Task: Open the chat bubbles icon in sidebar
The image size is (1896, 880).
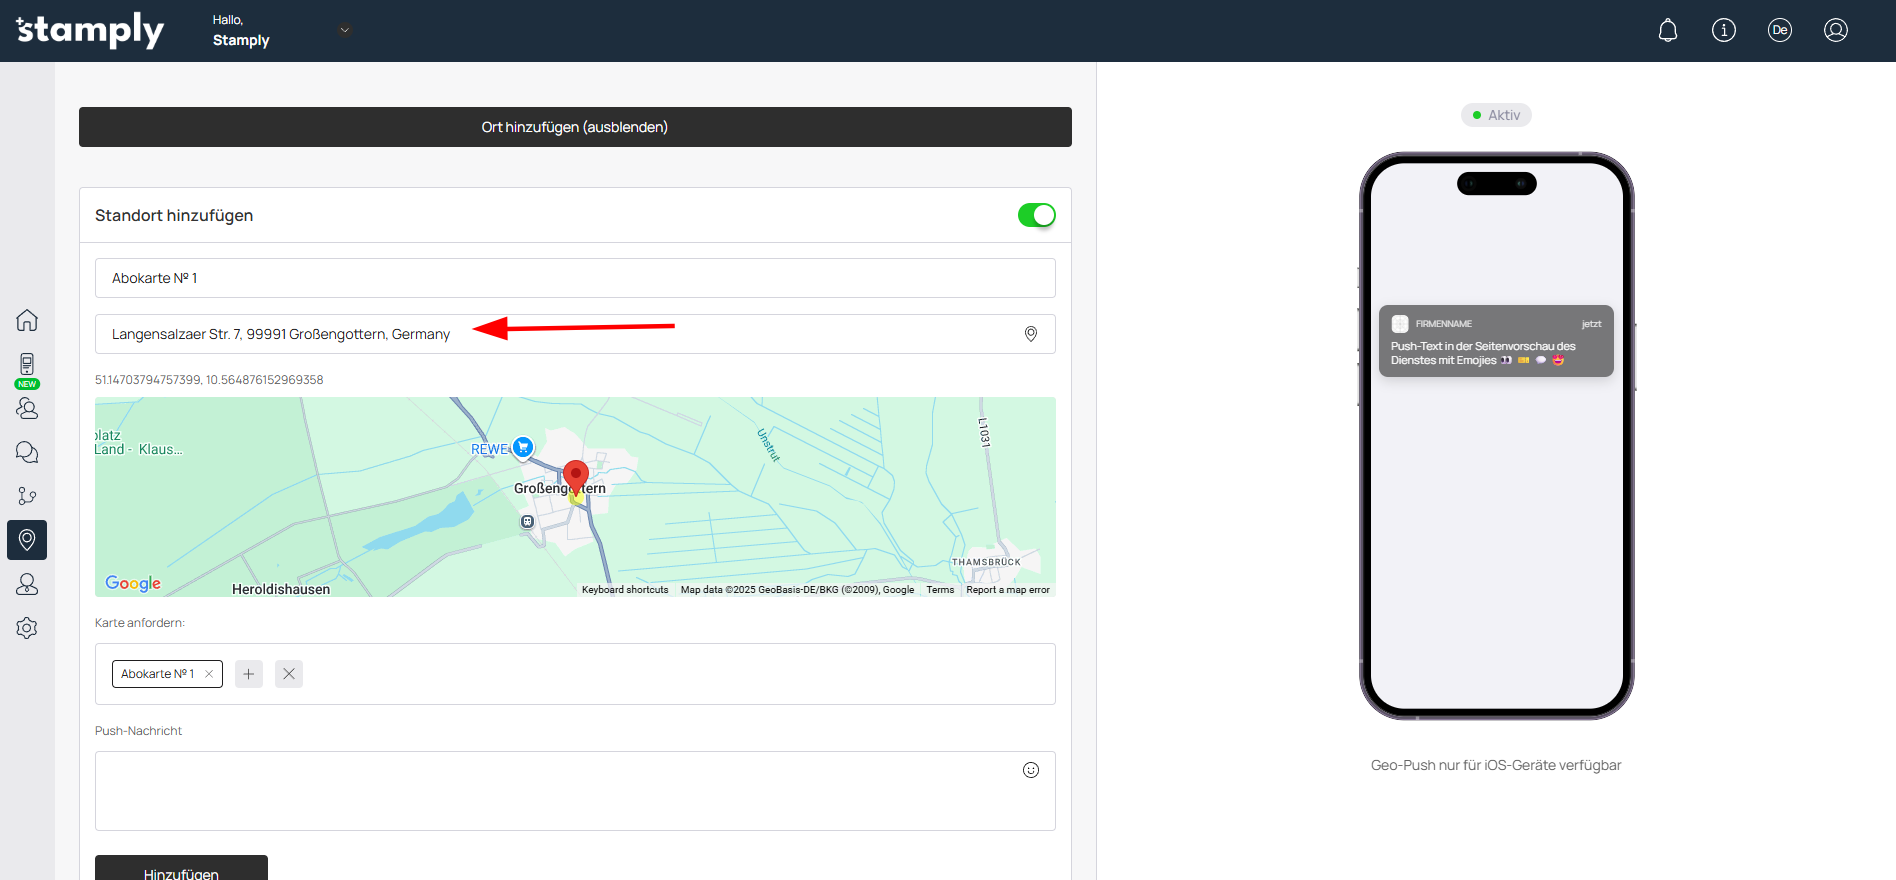Action: coord(27,452)
